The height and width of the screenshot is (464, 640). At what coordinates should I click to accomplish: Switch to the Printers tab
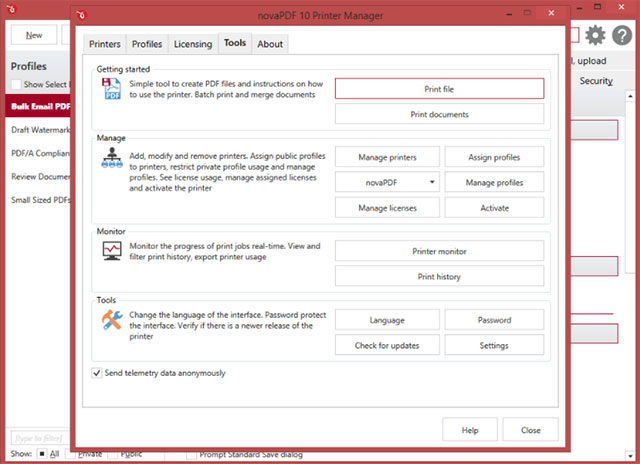tap(104, 44)
